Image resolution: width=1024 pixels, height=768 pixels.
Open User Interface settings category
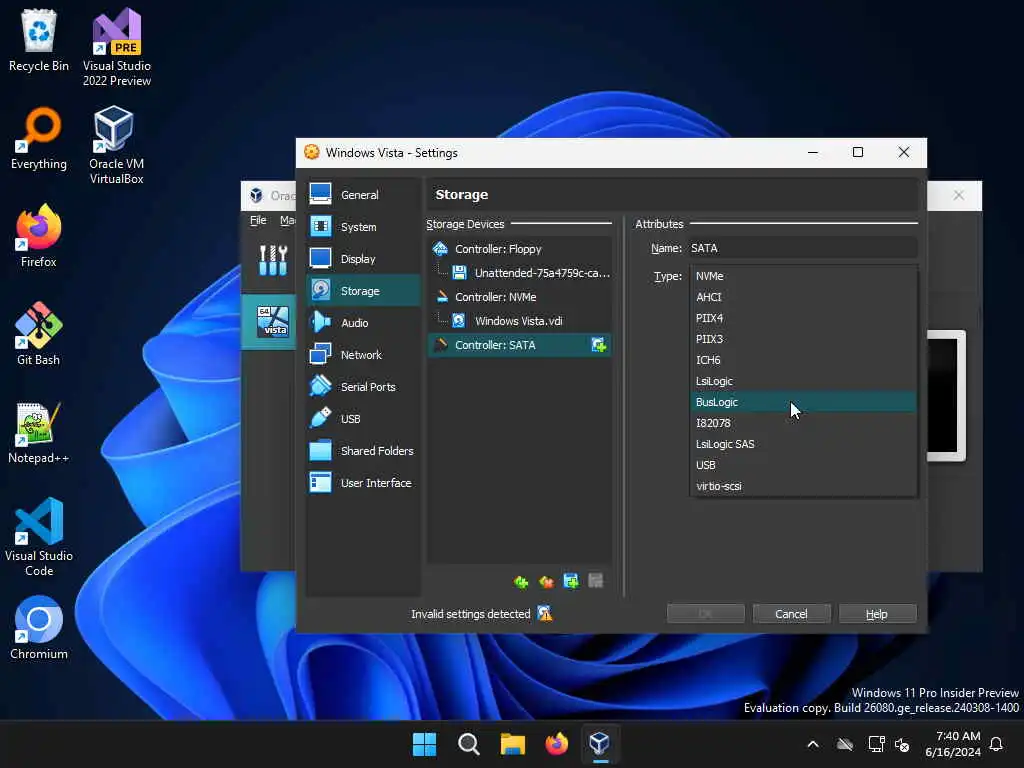point(363,483)
